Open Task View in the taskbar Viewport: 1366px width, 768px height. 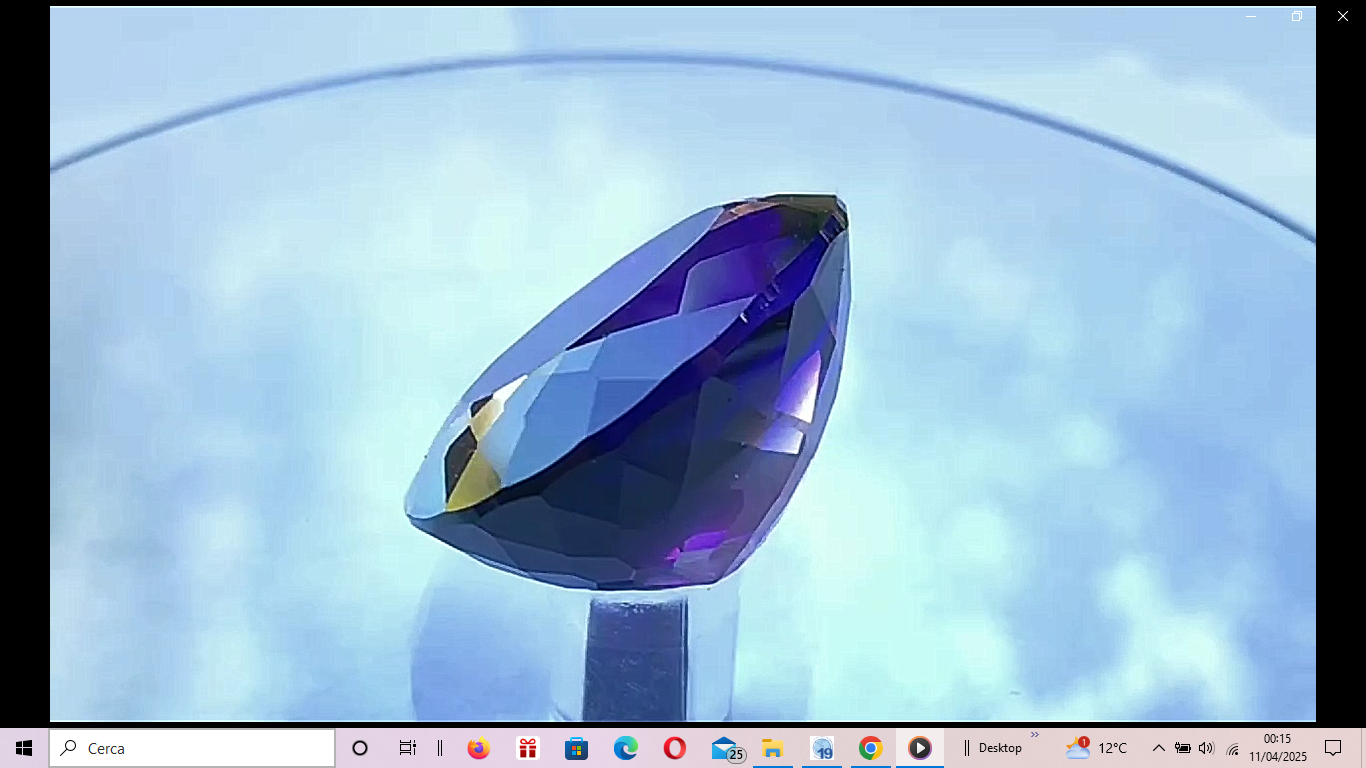click(x=407, y=748)
